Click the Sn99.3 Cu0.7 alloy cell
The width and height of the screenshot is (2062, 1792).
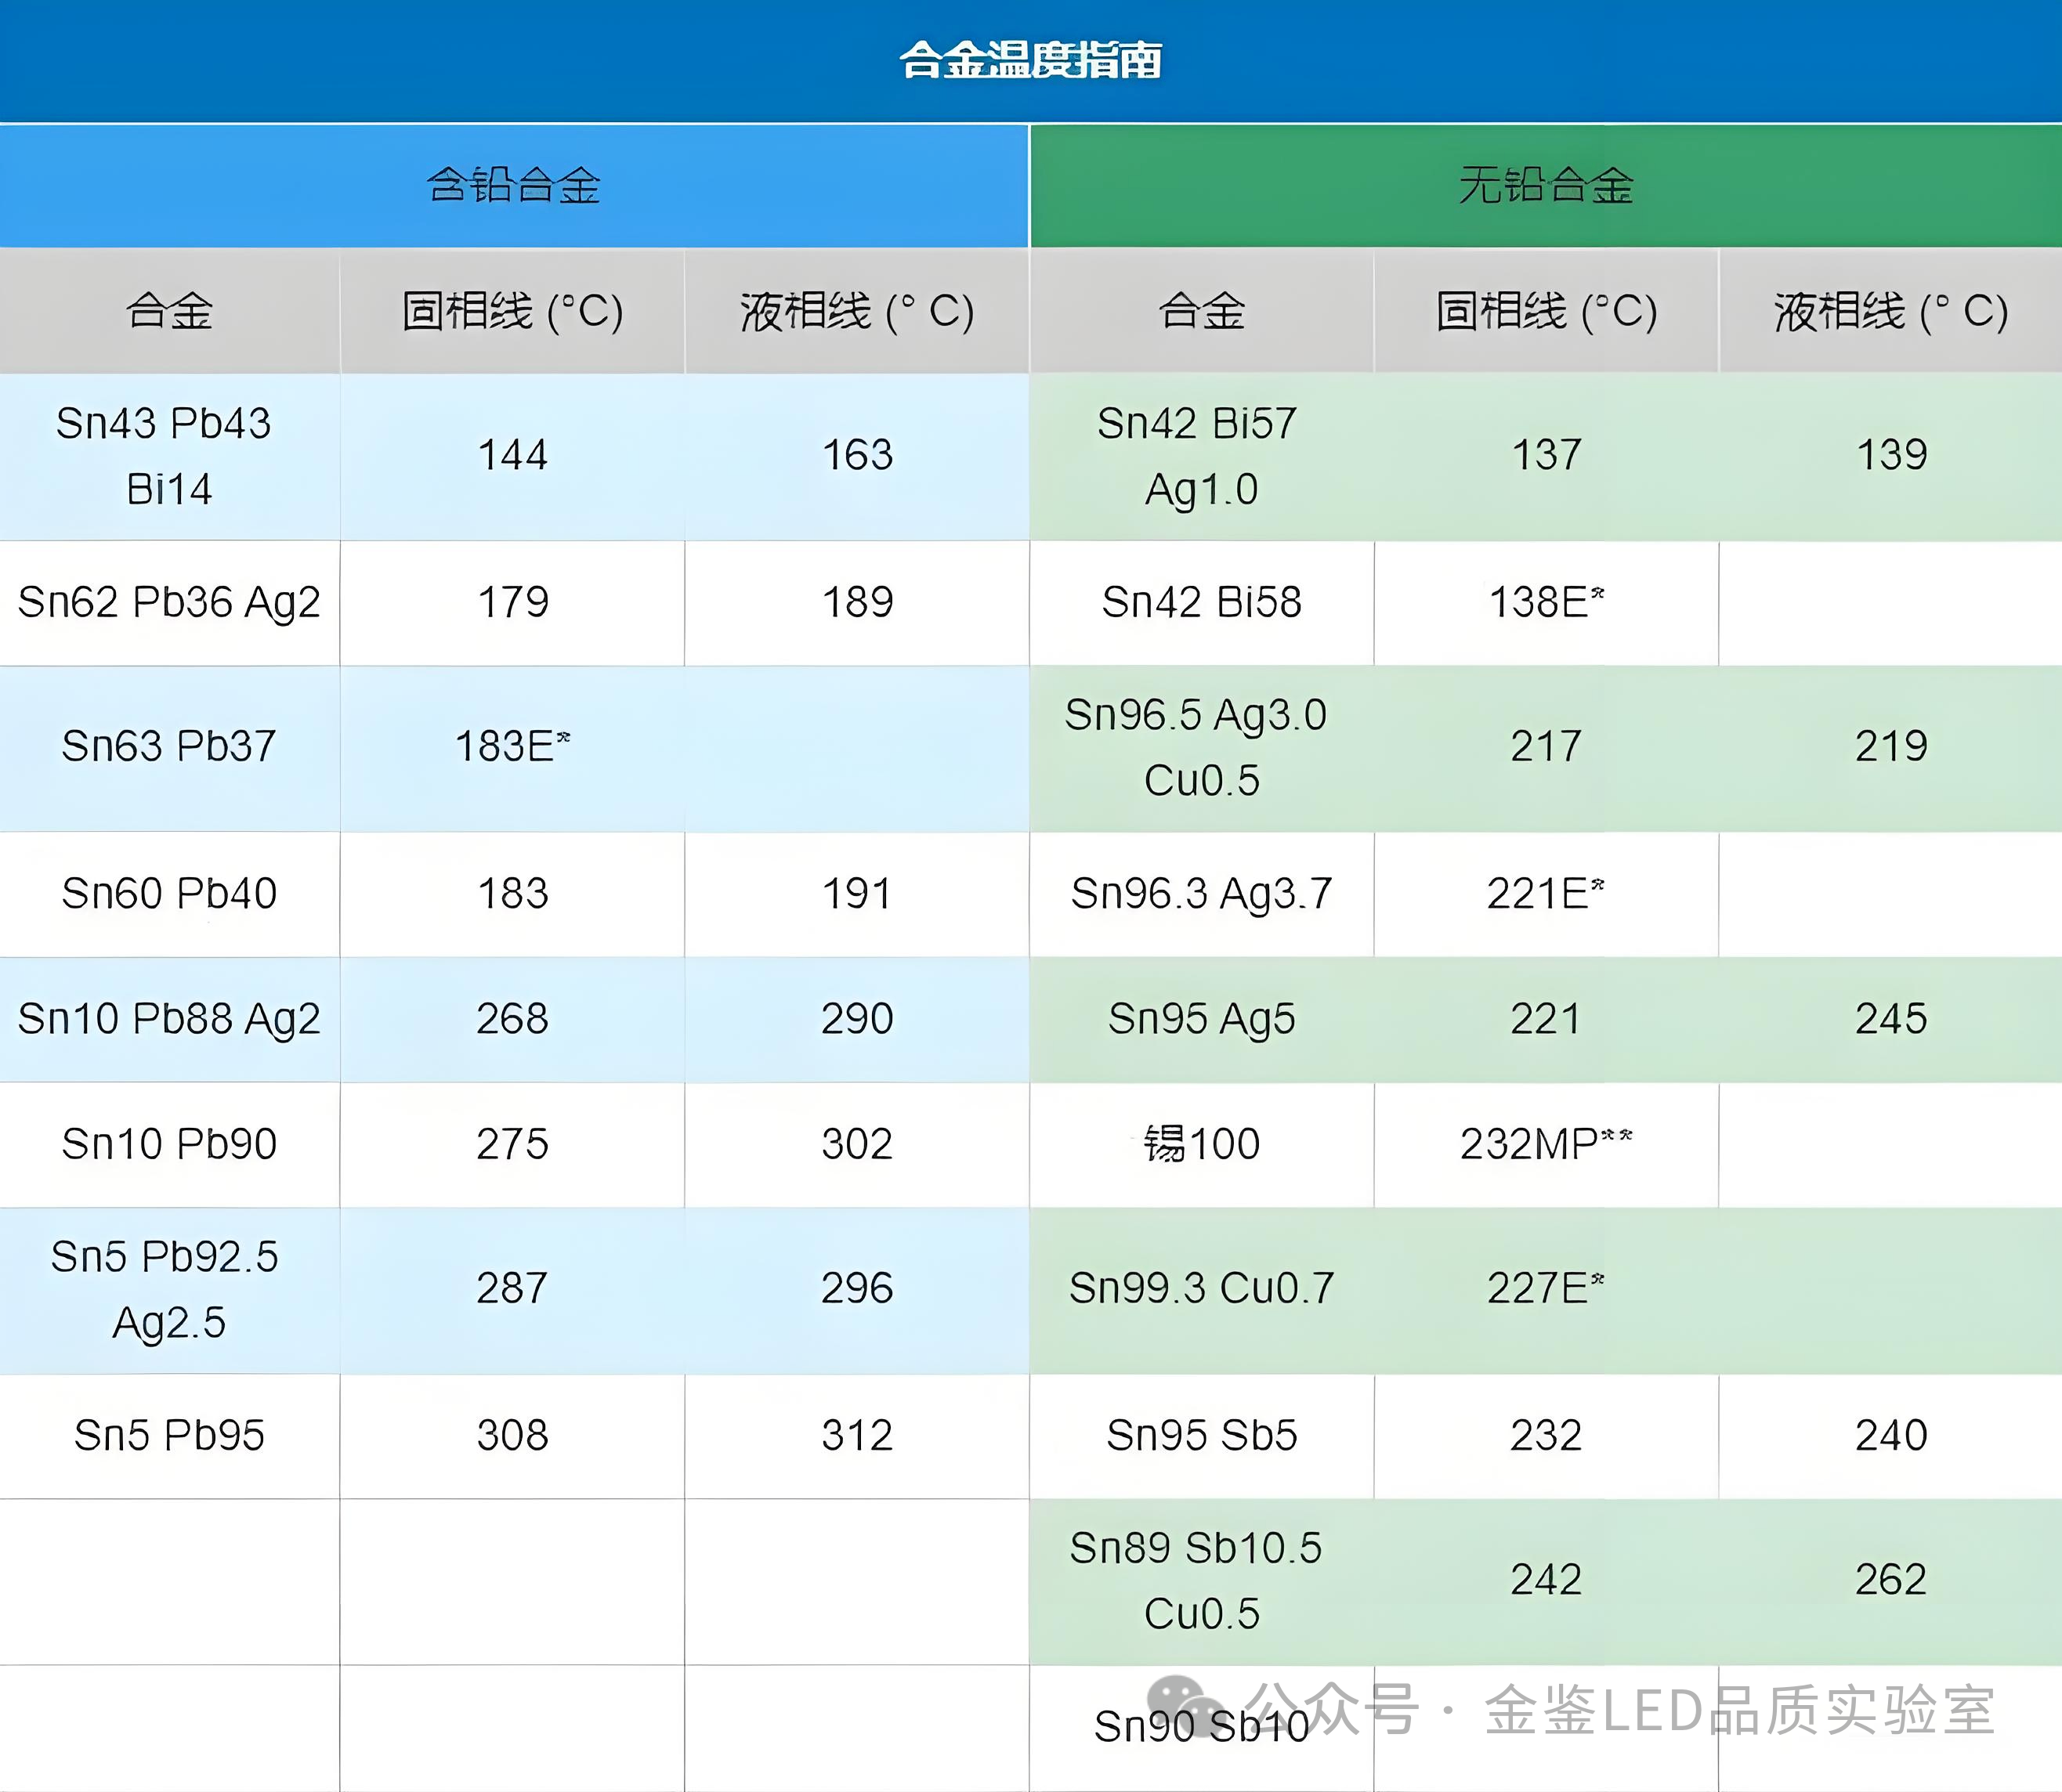(1201, 1288)
